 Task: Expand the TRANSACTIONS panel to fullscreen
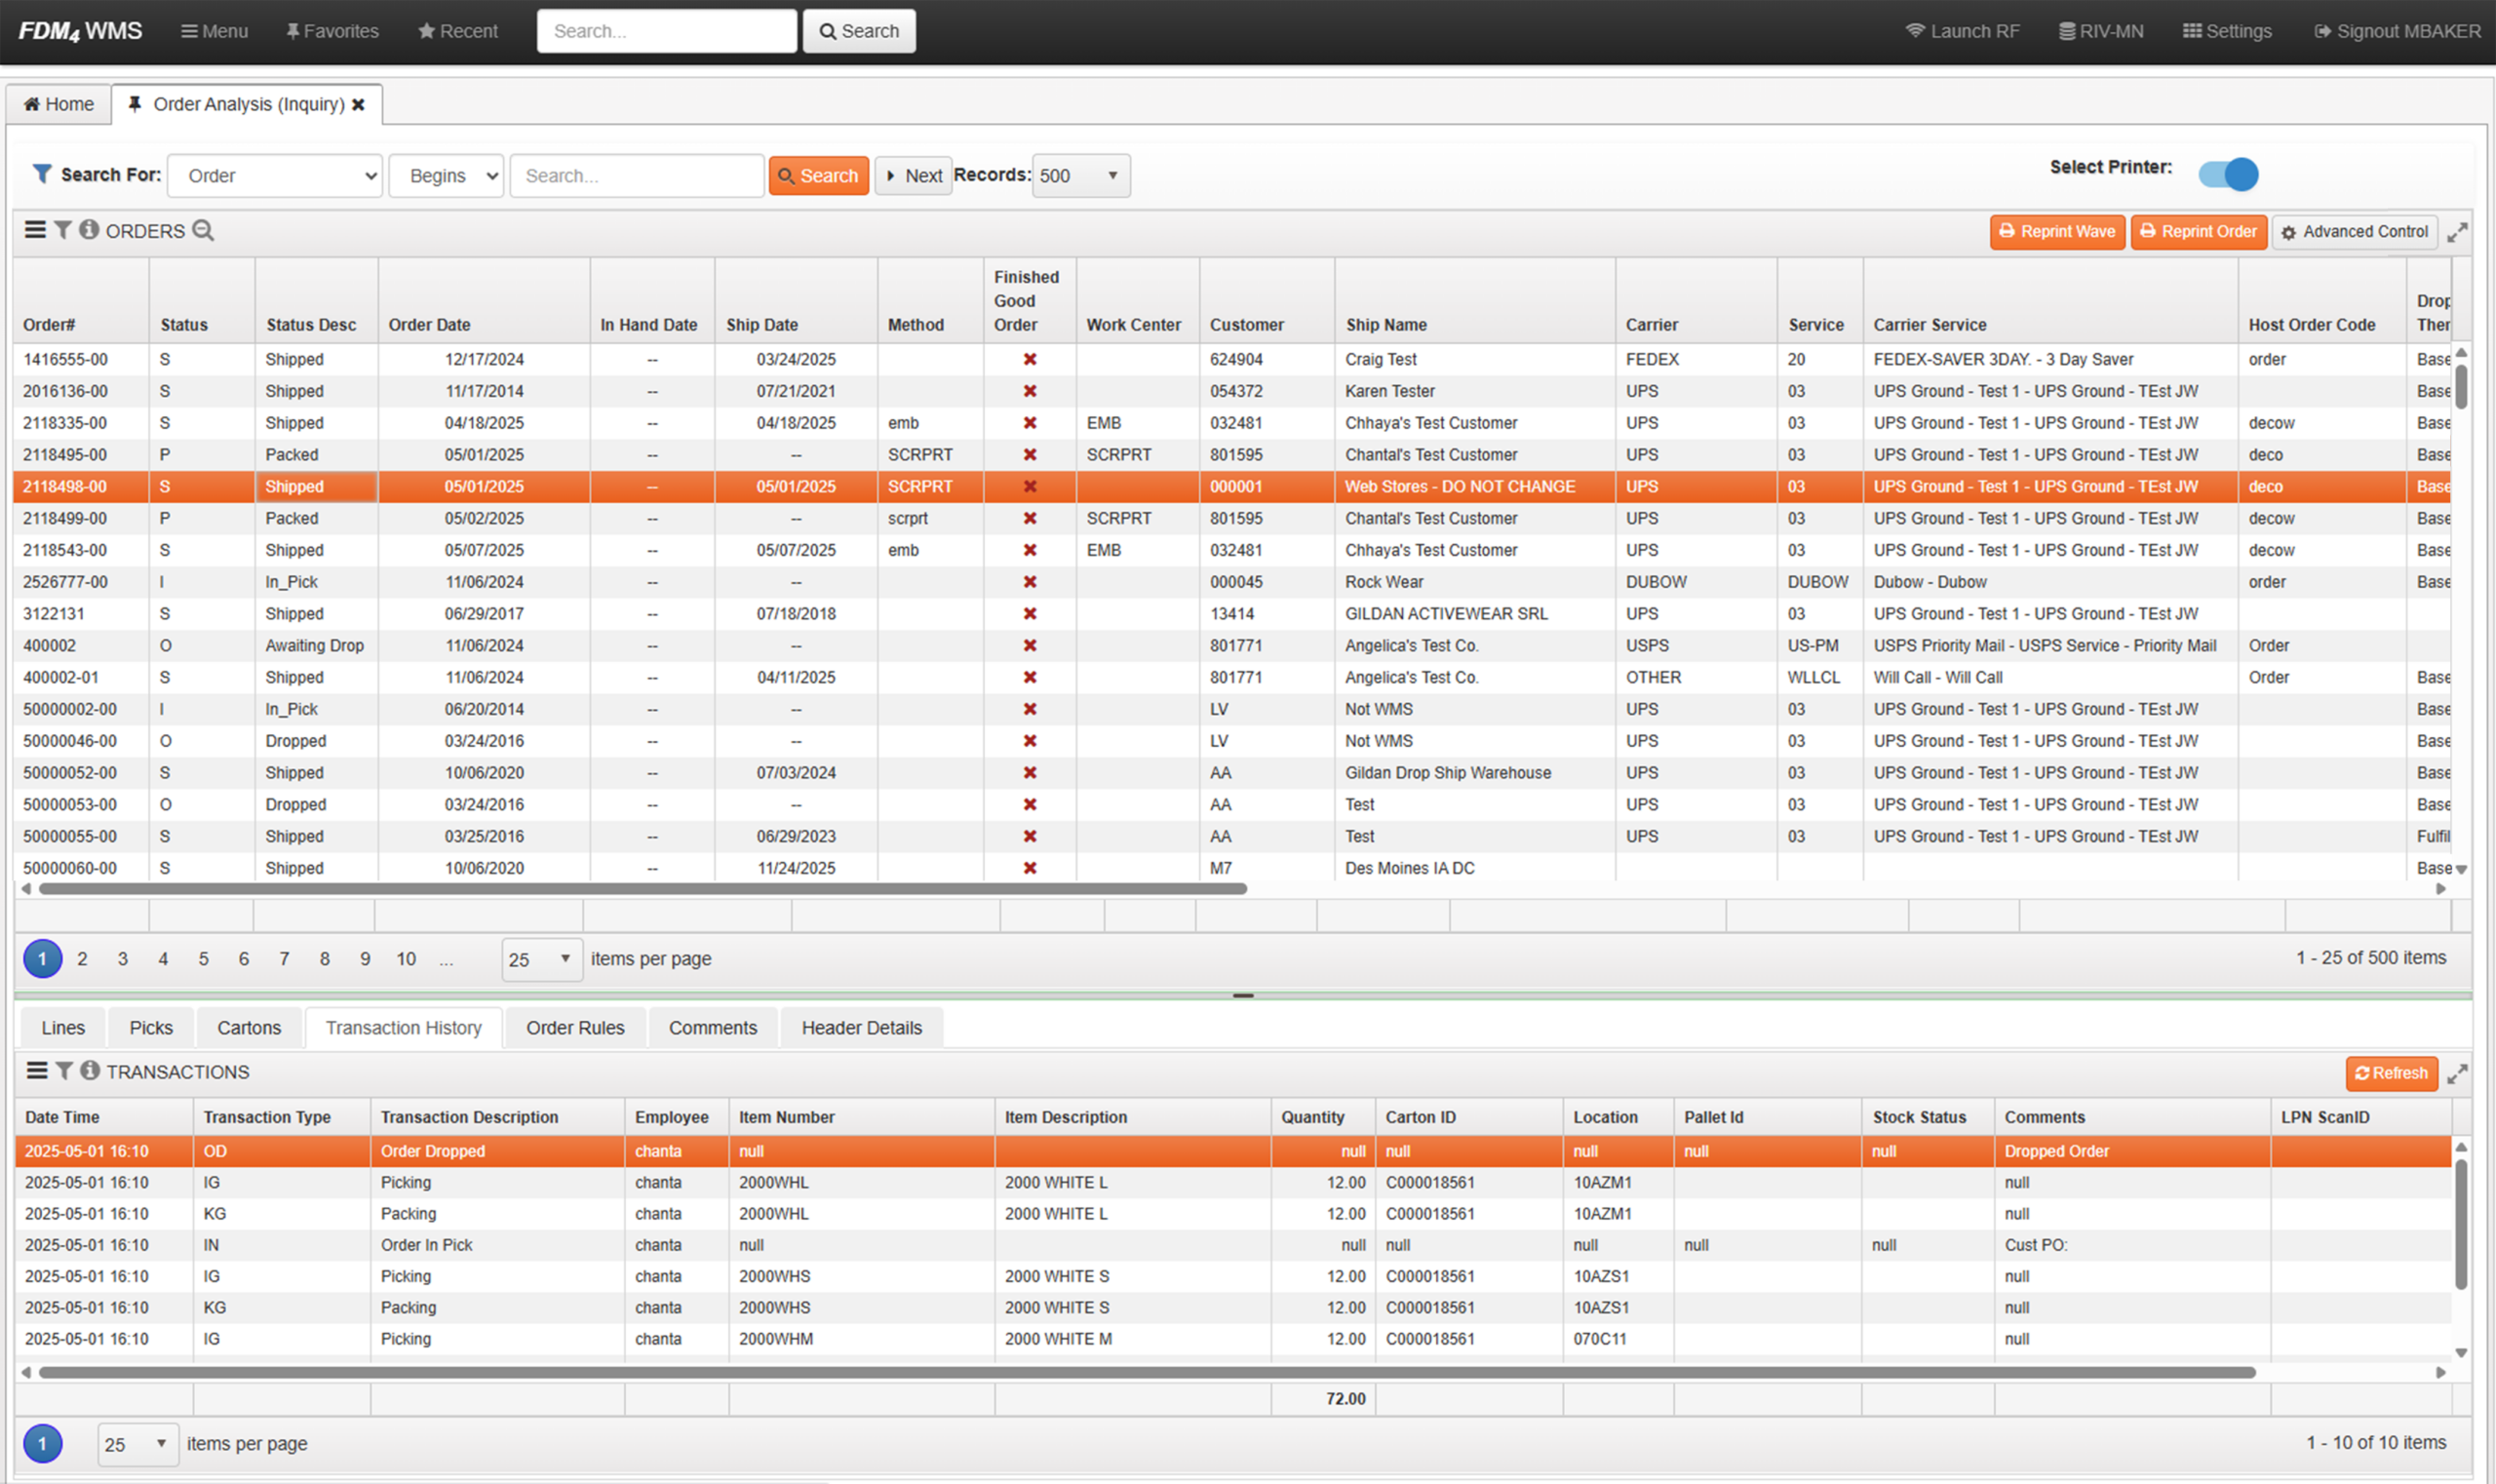(x=2457, y=1074)
